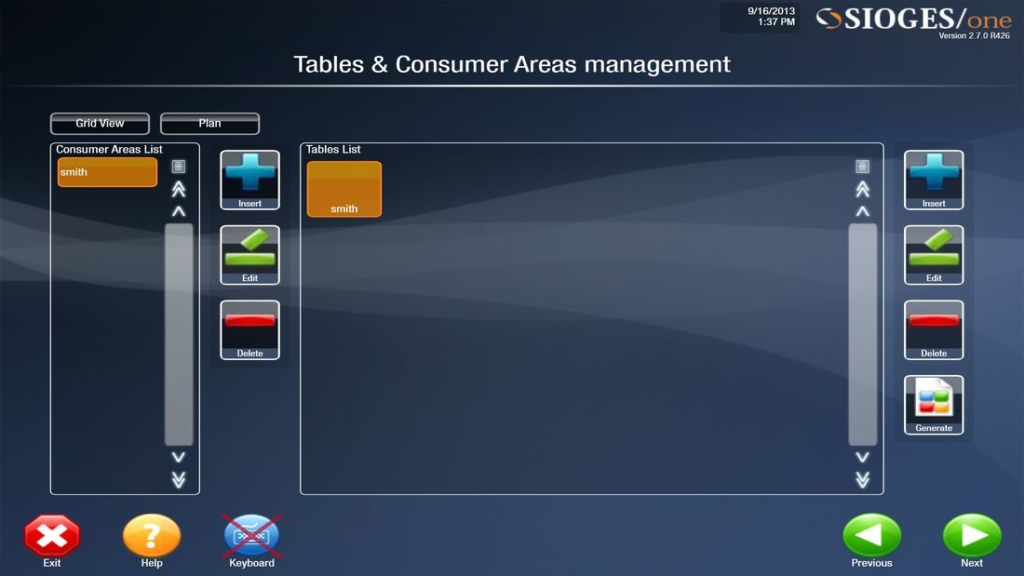Proceed with the green Next arrow
This screenshot has height=576, width=1024.
[x=971, y=536]
